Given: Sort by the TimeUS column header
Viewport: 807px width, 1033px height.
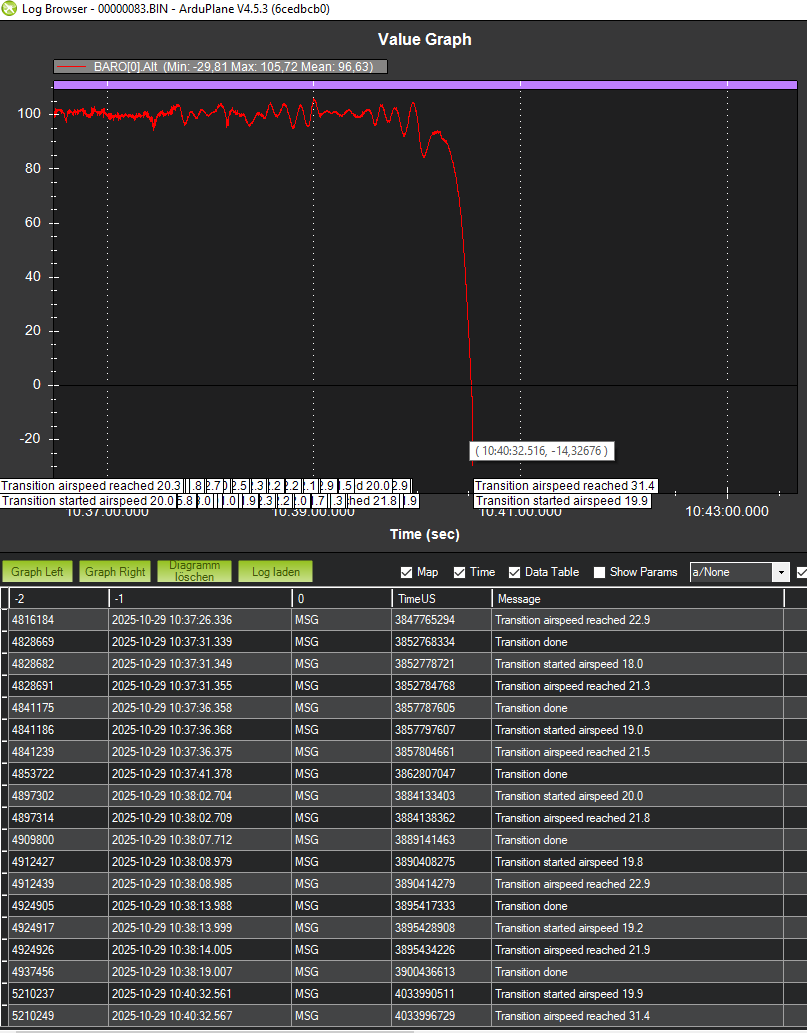Looking at the screenshot, I should click(440, 598).
